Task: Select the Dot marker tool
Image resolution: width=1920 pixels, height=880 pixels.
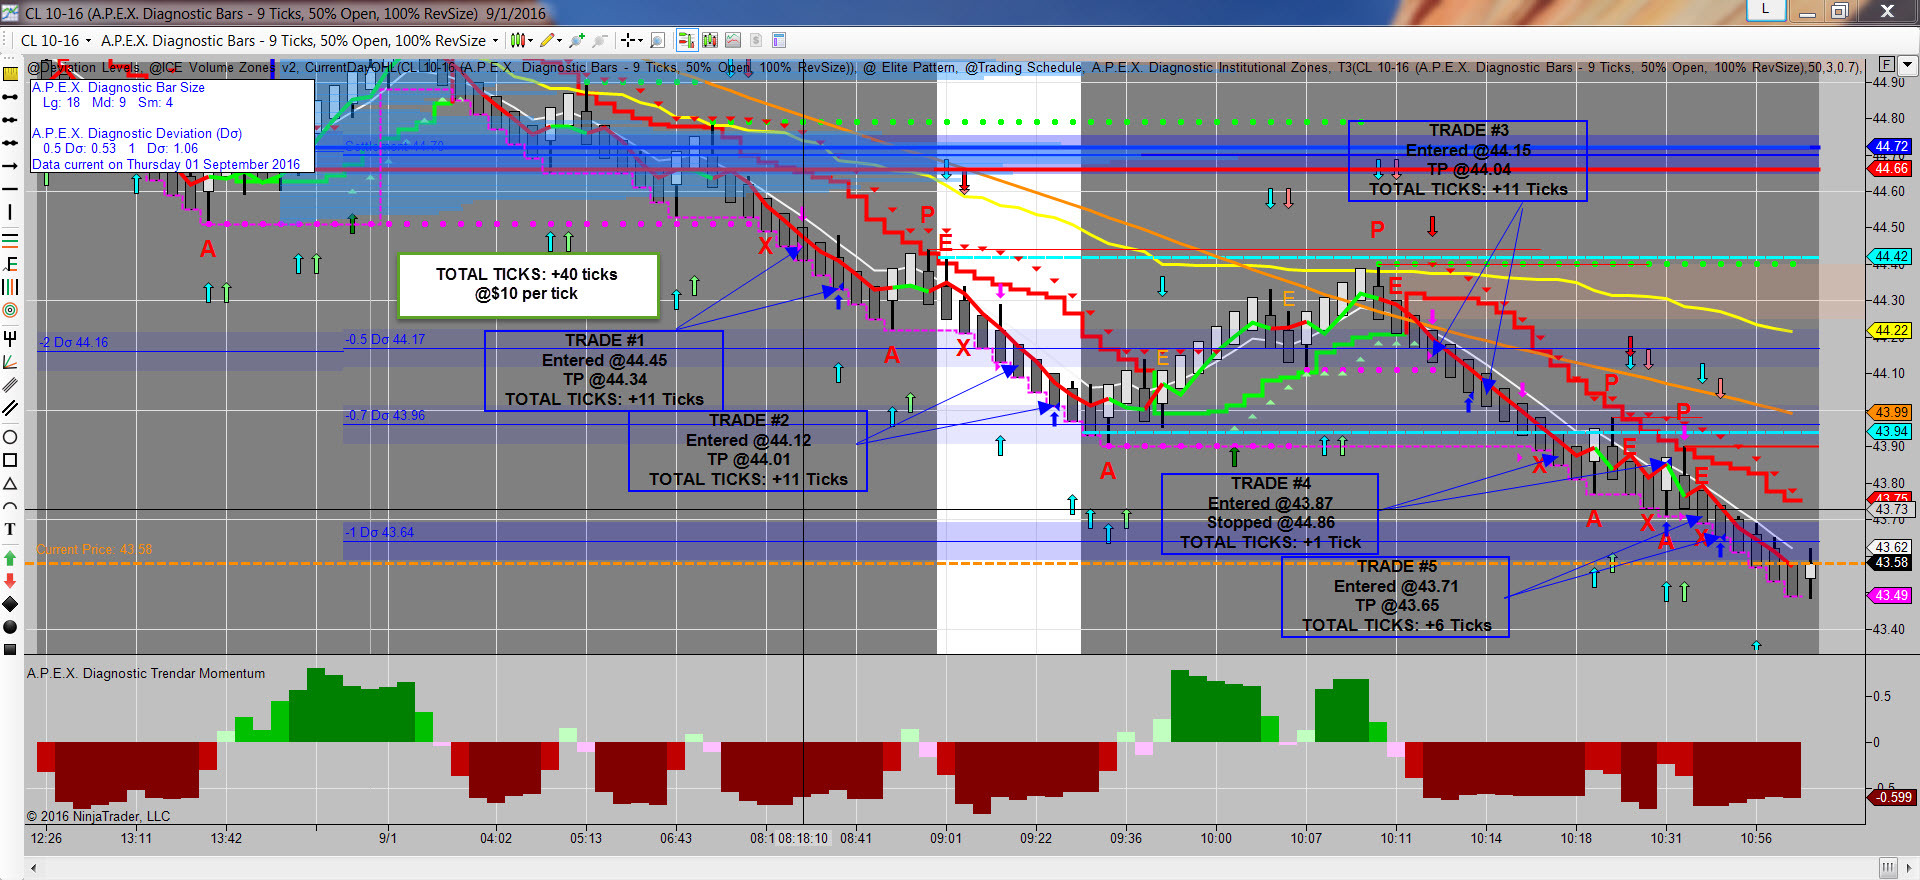Action: pyautogui.click(x=10, y=627)
